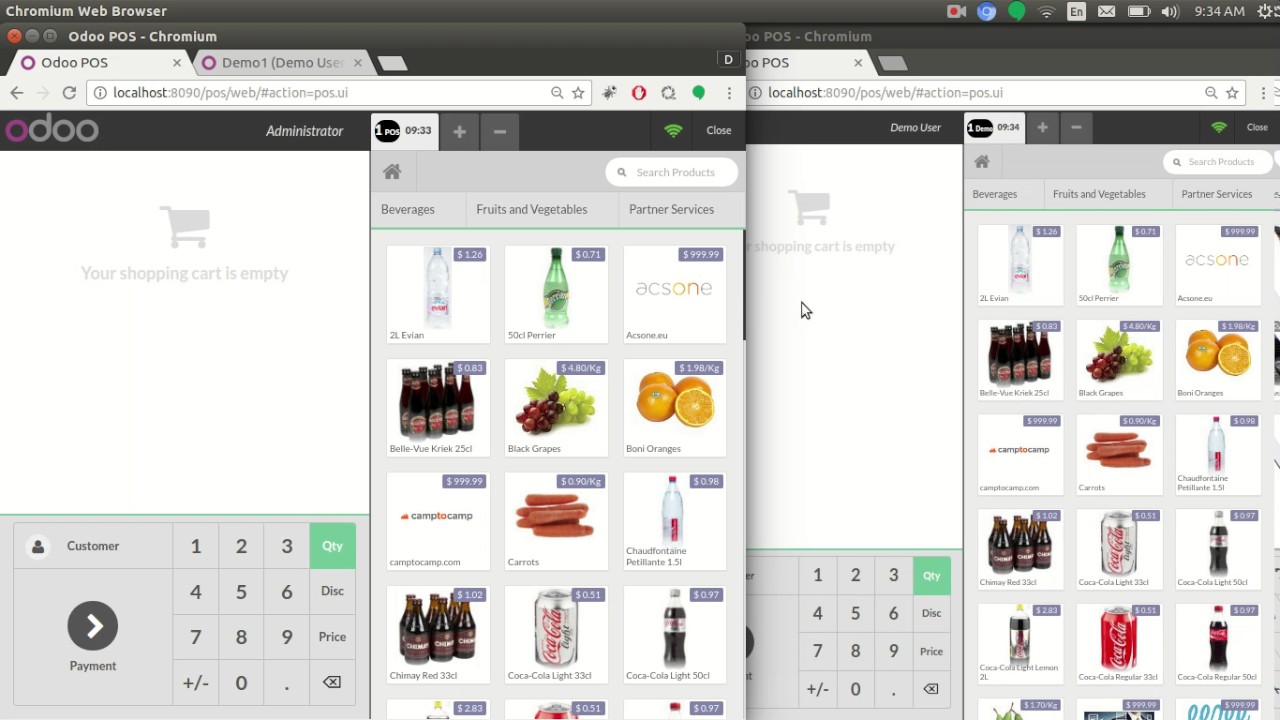The height and width of the screenshot is (720, 1280).
Task: Activate Price mode on Administrator numpad
Action: point(332,637)
